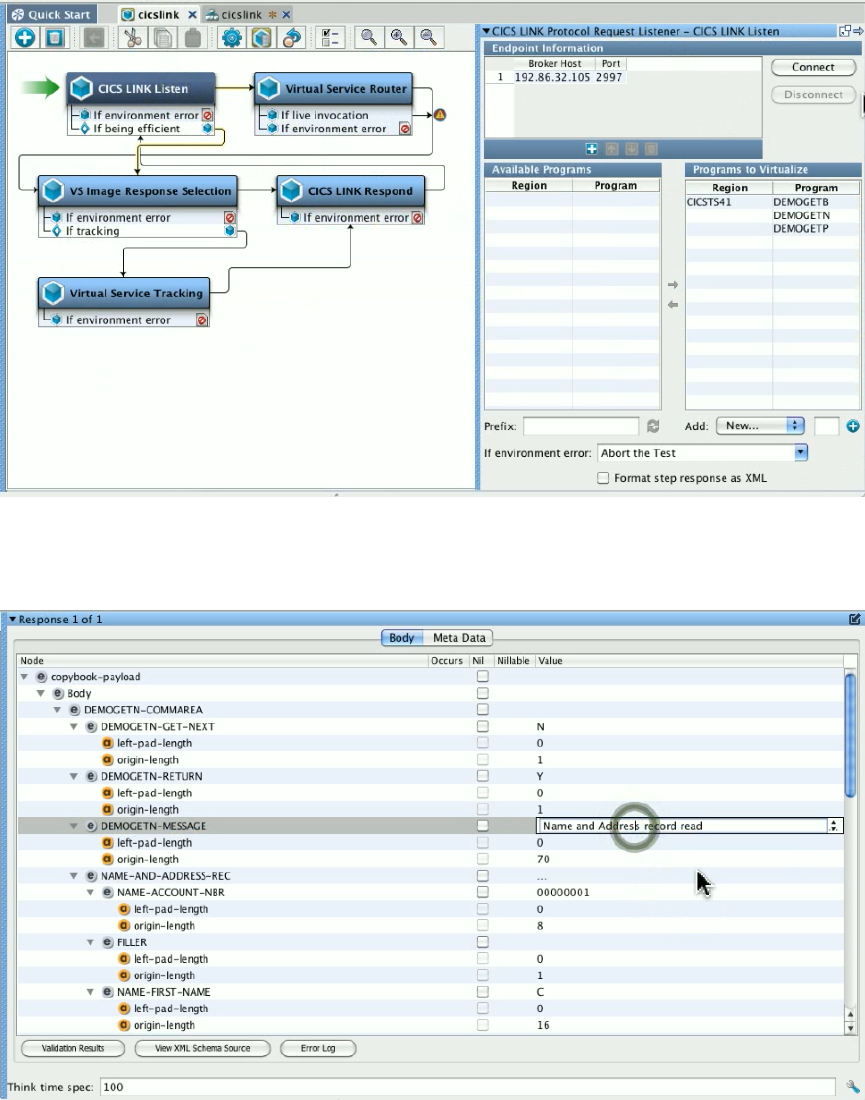
Task: Click the blue gear toolbar icon
Action: (x=232, y=37)
